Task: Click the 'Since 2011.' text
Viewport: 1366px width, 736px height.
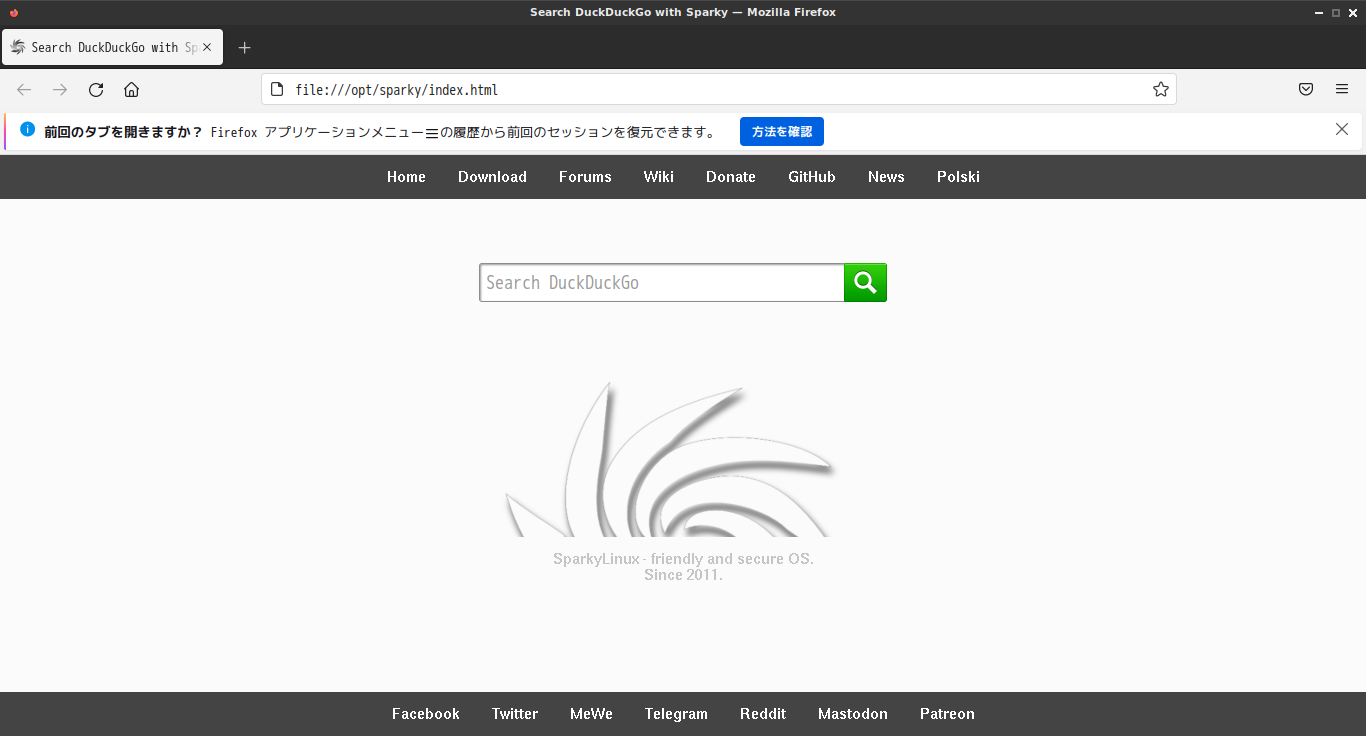Action: tap(683, 575)
